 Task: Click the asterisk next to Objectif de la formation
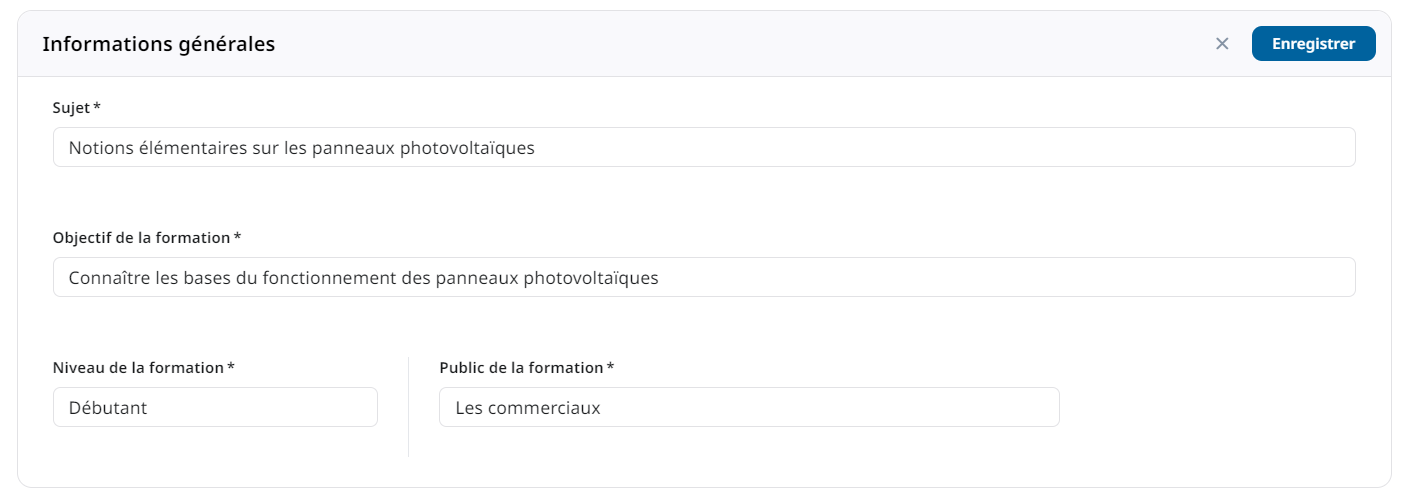tap(238, 236)
